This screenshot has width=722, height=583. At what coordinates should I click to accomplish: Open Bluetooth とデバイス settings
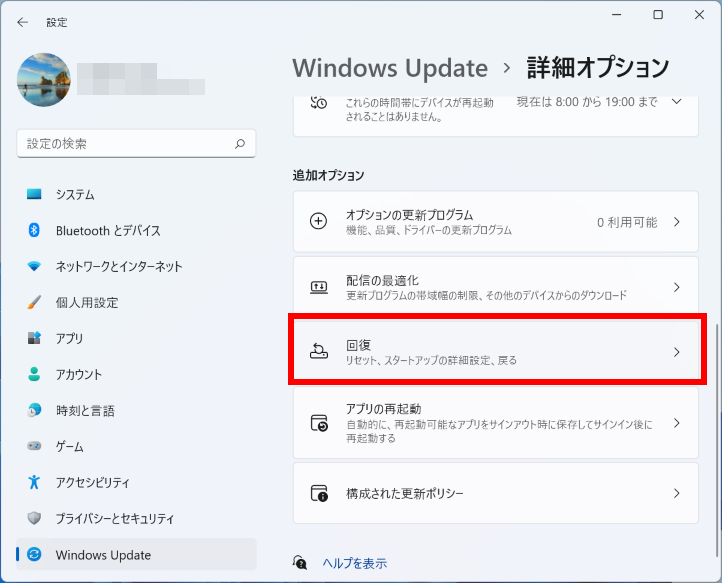(136, 230)
